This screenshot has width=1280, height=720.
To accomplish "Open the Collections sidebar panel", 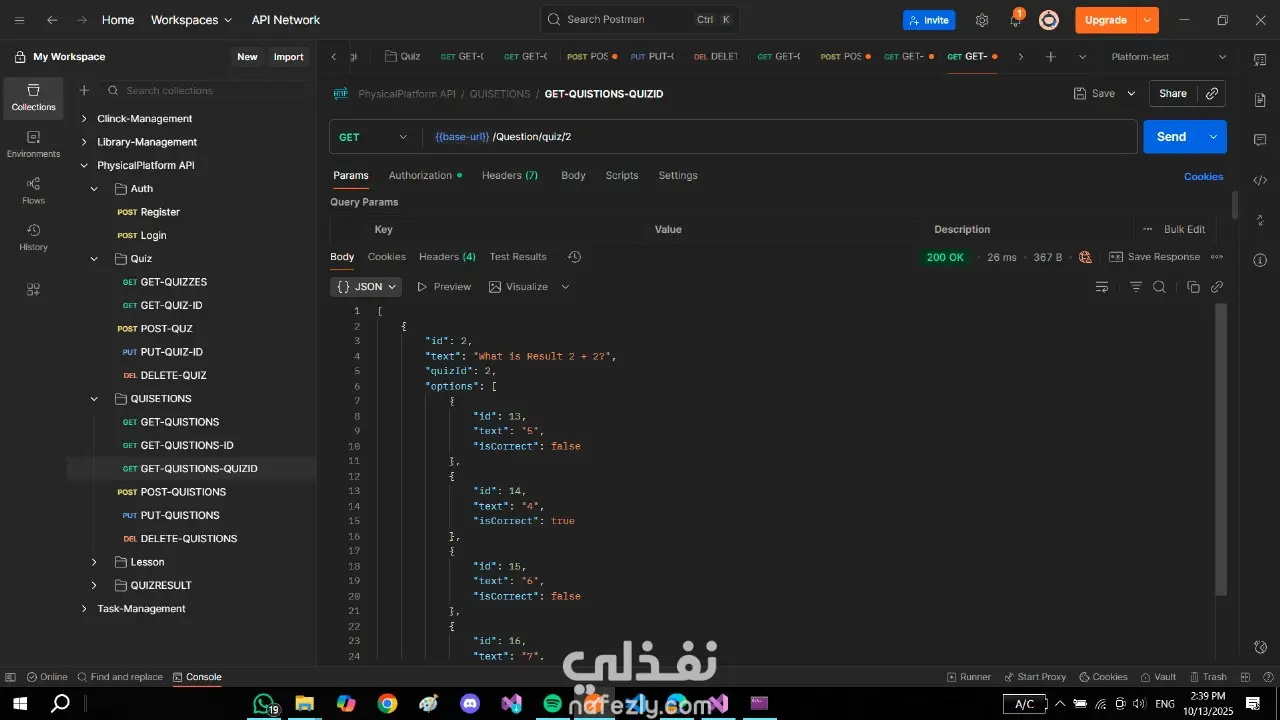I will coord(33,97).
